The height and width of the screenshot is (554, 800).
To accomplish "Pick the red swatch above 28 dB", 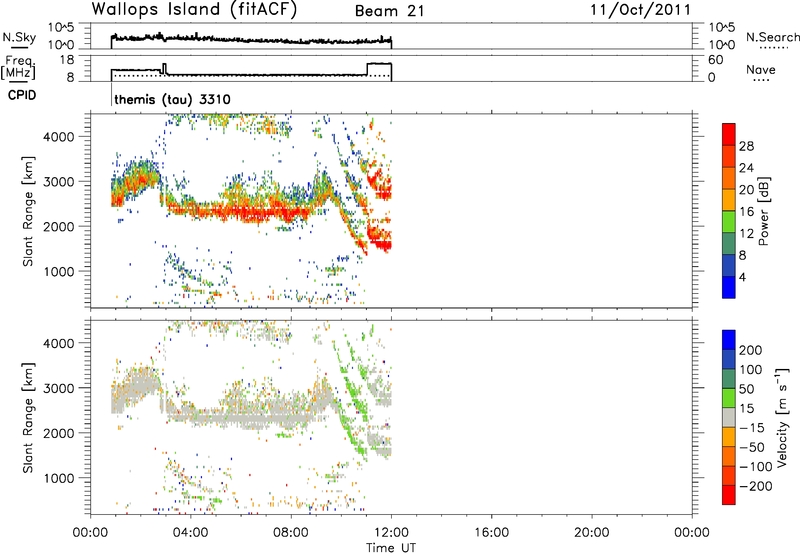I will (729, 135).
